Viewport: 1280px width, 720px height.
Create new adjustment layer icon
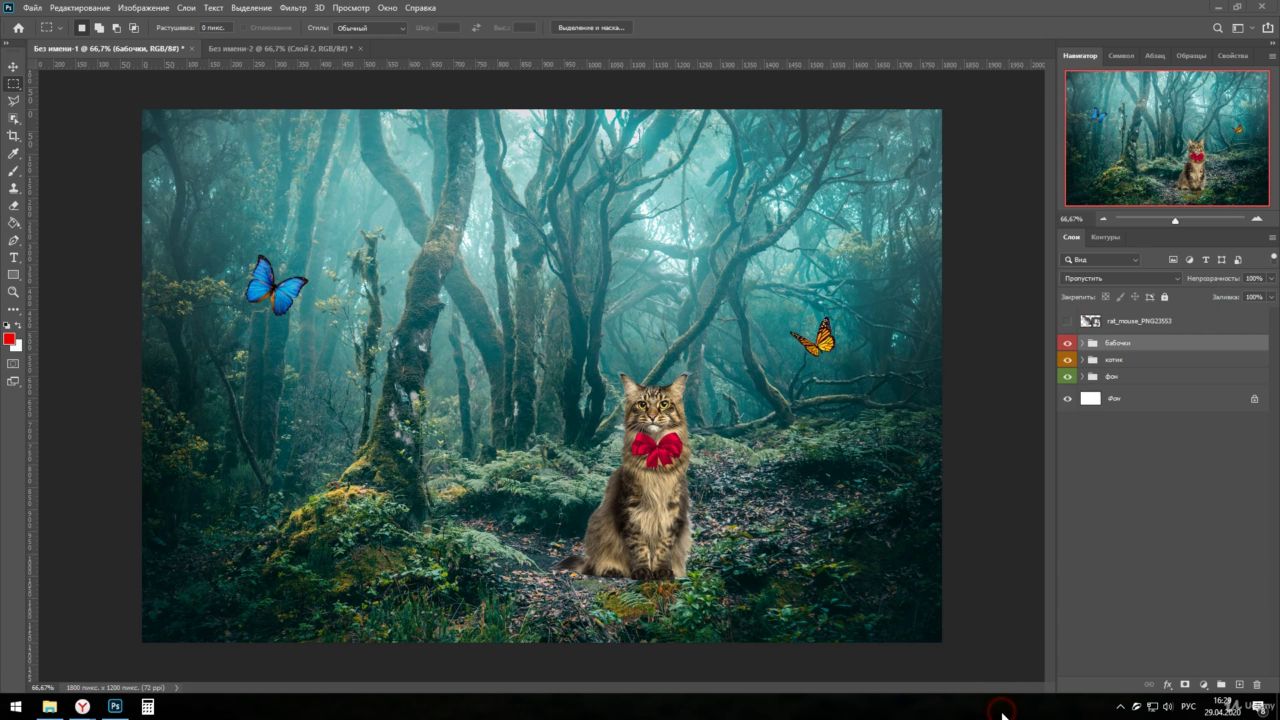tap(1203, 685)
